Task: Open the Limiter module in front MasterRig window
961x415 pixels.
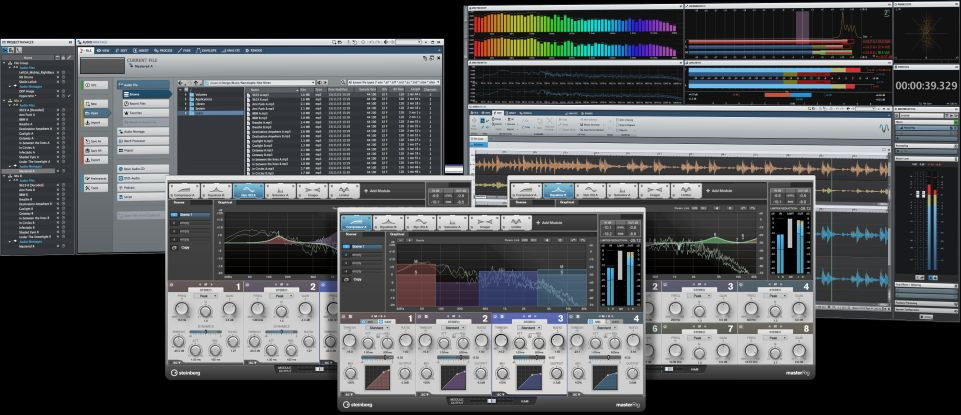Action: click(516, 223)
